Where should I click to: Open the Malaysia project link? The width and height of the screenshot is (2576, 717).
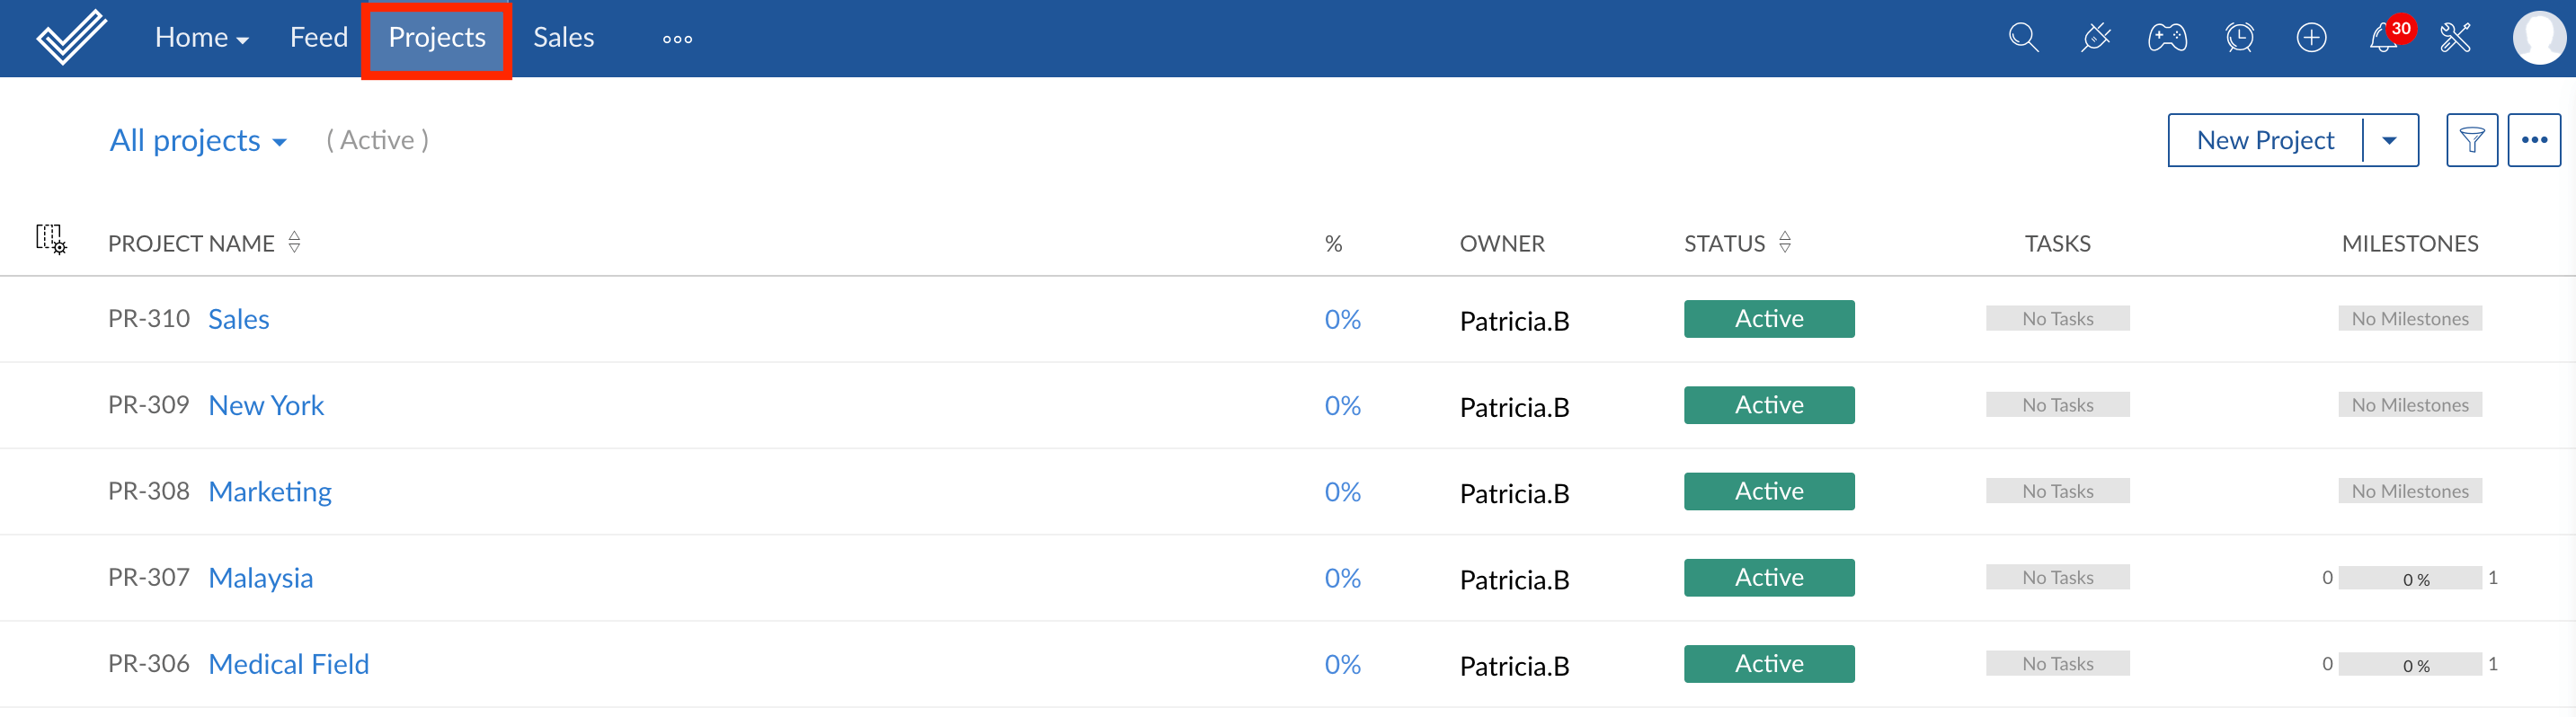point(260,578)
